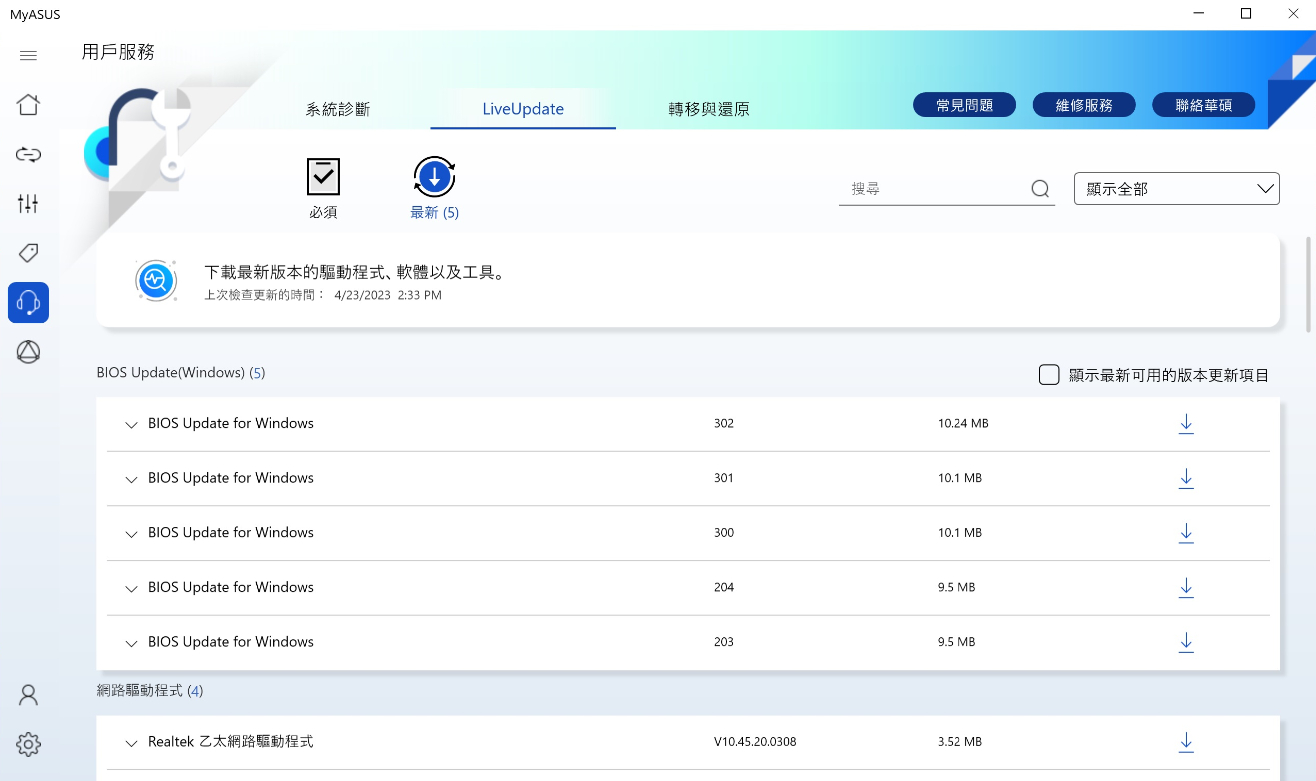Switch to 轉移與還原 tab
This screenshot has width=1316, height=781.
click(x=709, y=109)
